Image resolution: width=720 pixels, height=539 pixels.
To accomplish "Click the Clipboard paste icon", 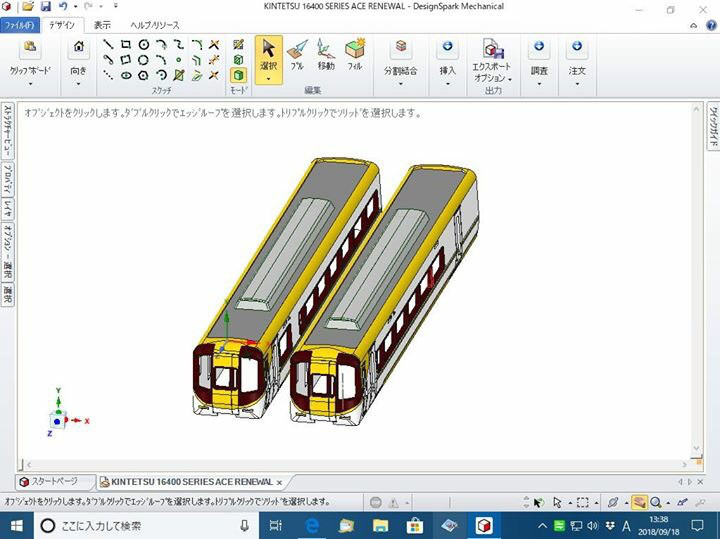I will coord(30,47).
